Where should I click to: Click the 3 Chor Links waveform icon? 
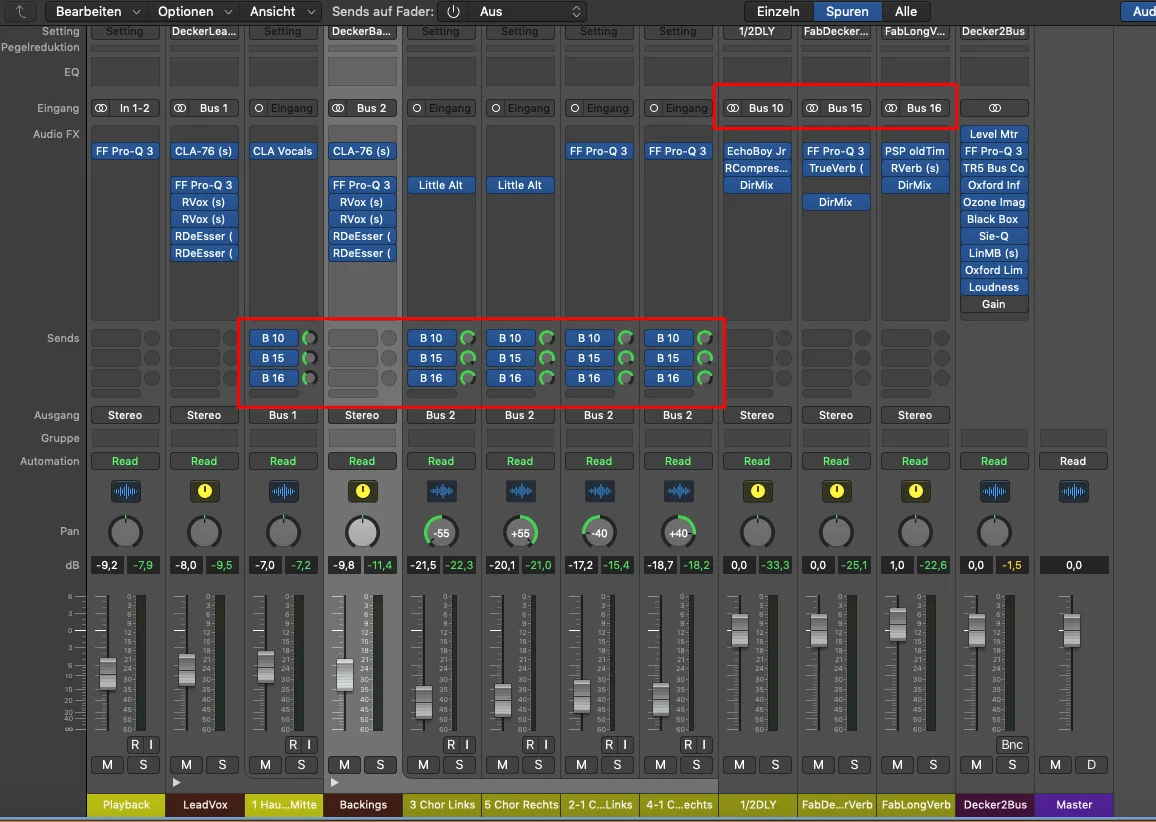[441, 491]
